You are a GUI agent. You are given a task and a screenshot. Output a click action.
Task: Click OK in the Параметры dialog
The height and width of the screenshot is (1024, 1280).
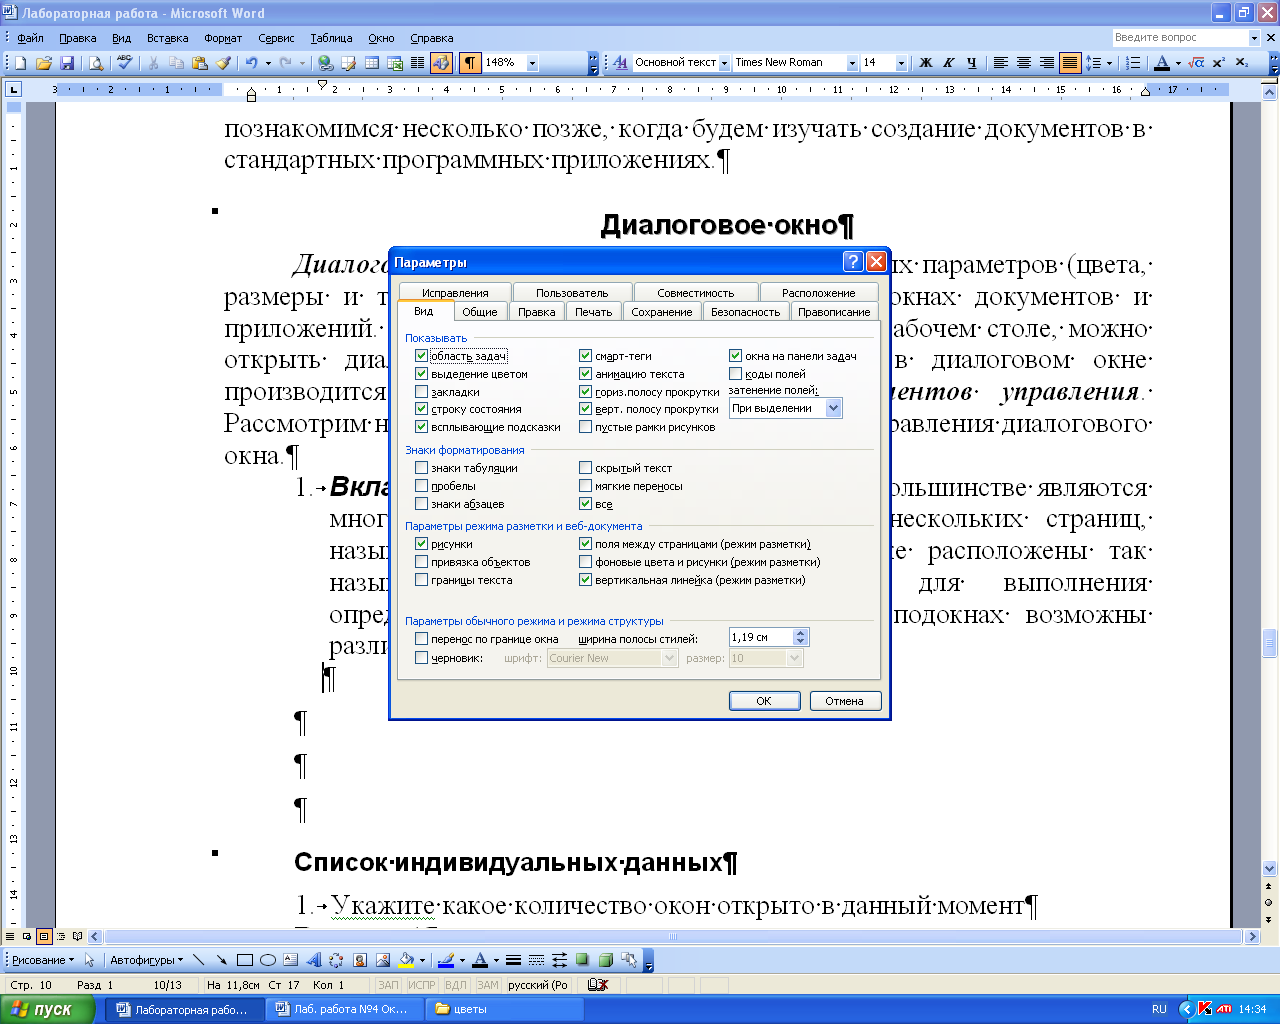click(764, 701)
